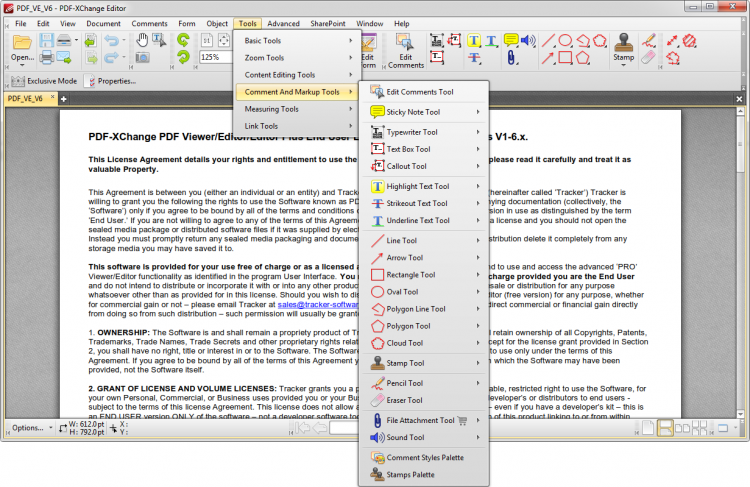Click the page number field in status bar

point(343,428)
